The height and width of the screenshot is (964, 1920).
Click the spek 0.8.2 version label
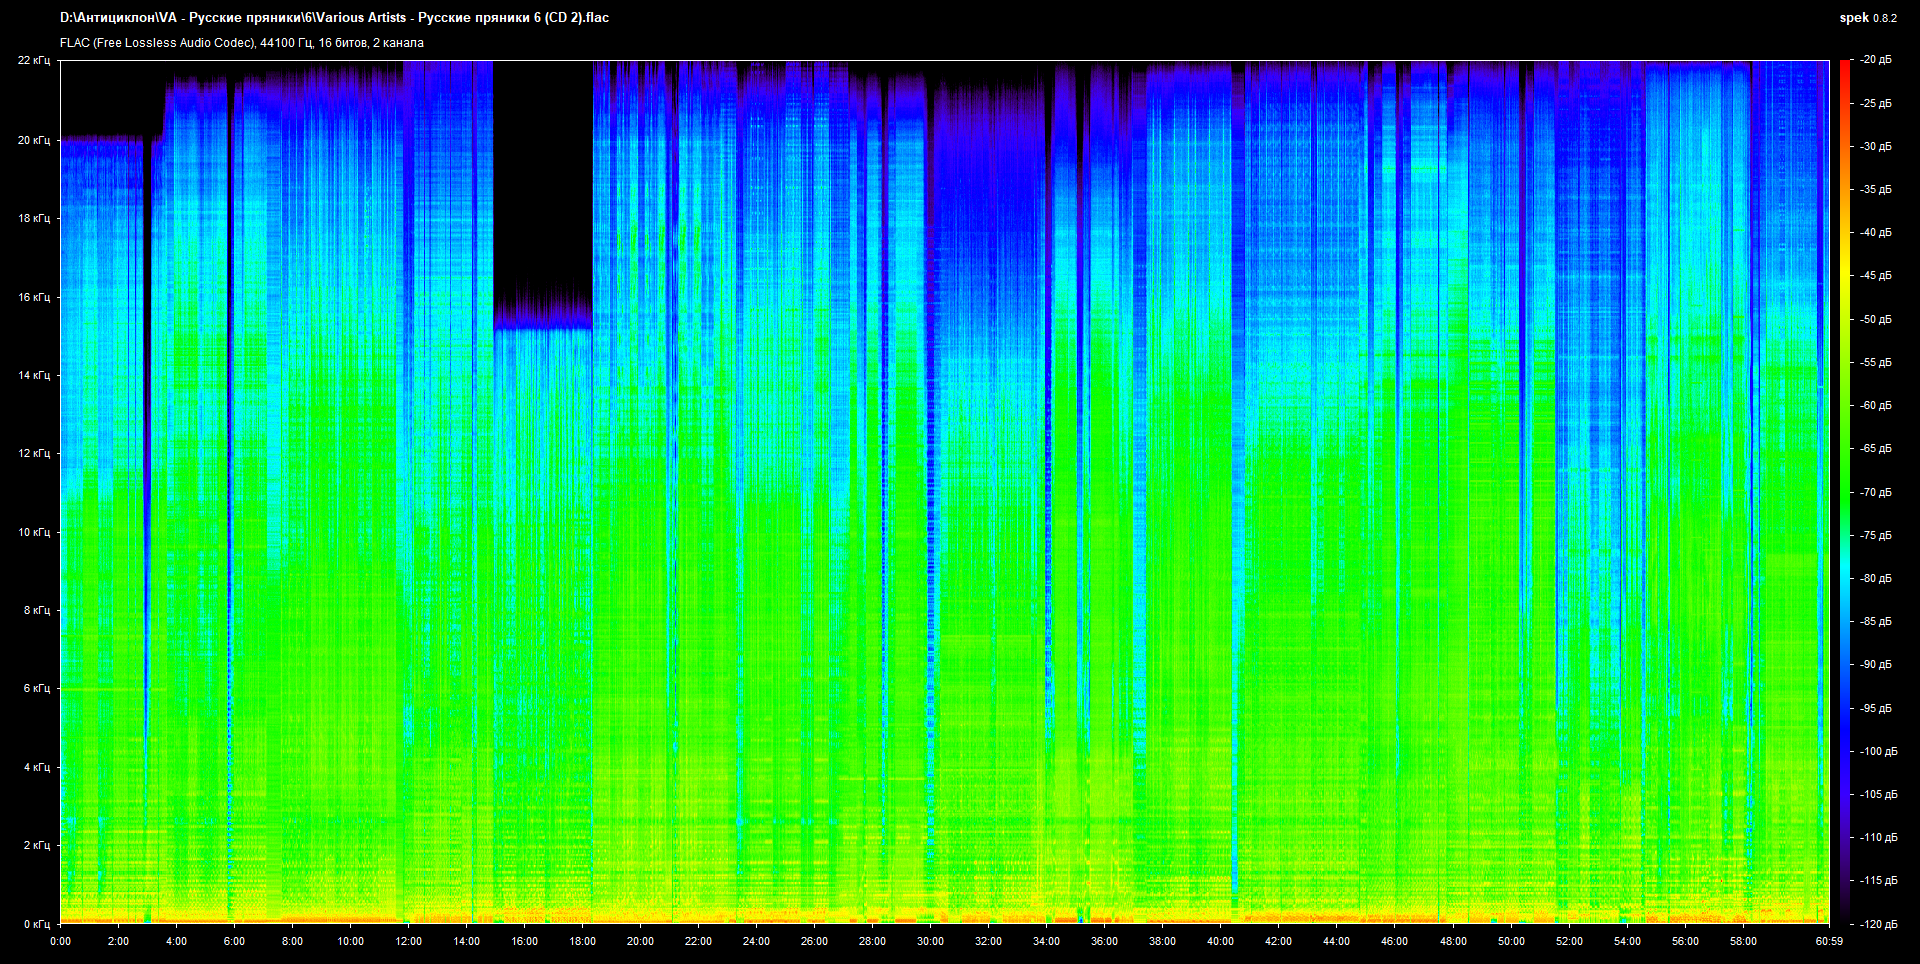1867,18
